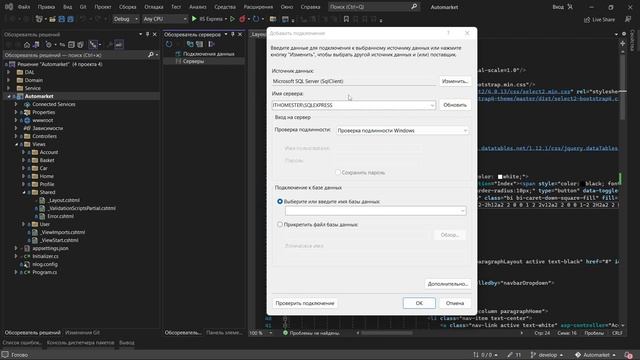Screen dimensions: 640x360
Task: Pin the Server Explorer panel
Action: pos(233,34)
